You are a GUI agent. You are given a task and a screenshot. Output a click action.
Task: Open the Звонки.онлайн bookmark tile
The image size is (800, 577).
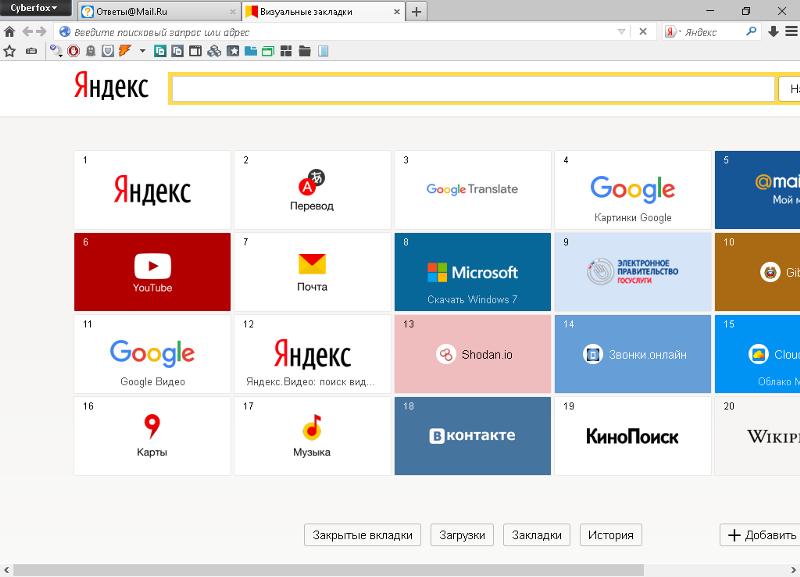click(x=633, y=354)
